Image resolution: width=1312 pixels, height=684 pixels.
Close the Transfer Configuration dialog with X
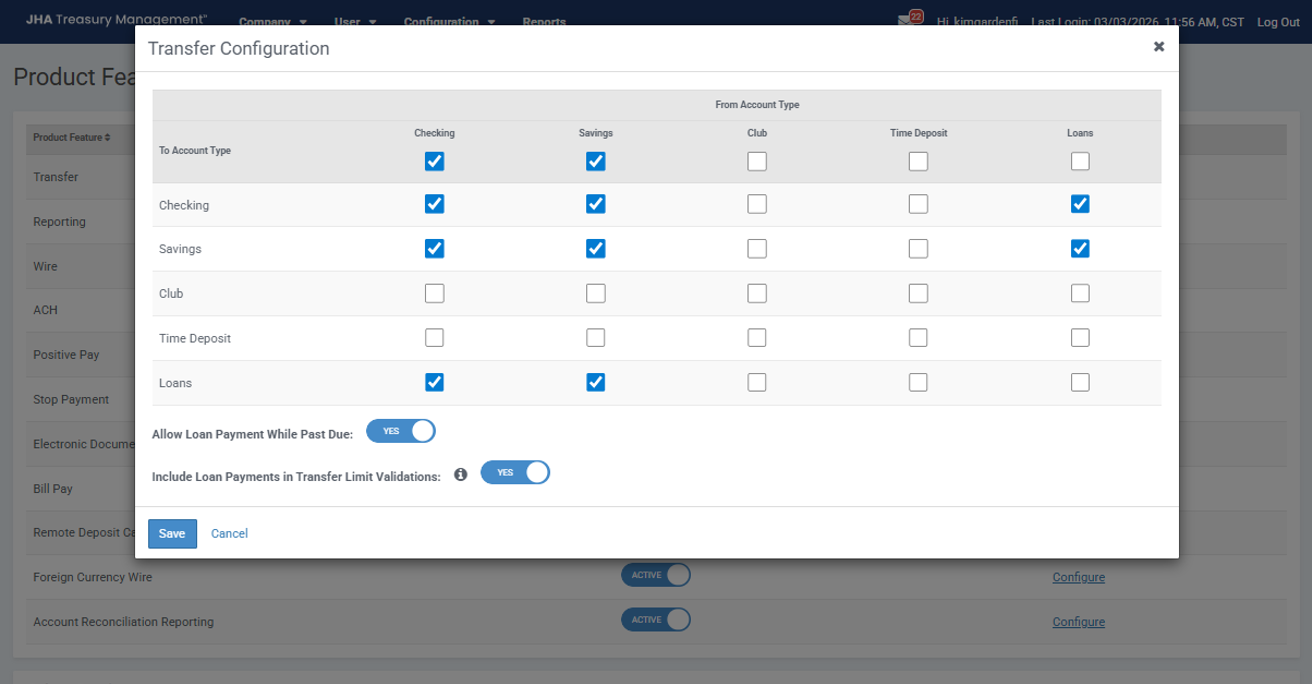(x=1158, y=47)
